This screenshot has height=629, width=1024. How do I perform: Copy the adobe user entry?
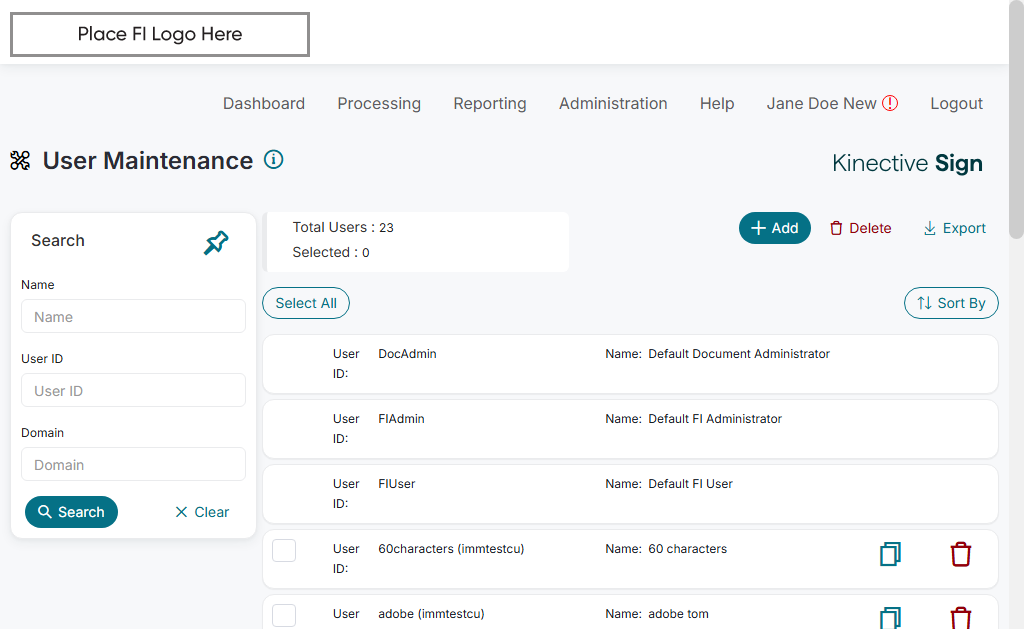[x=890, y=617]
